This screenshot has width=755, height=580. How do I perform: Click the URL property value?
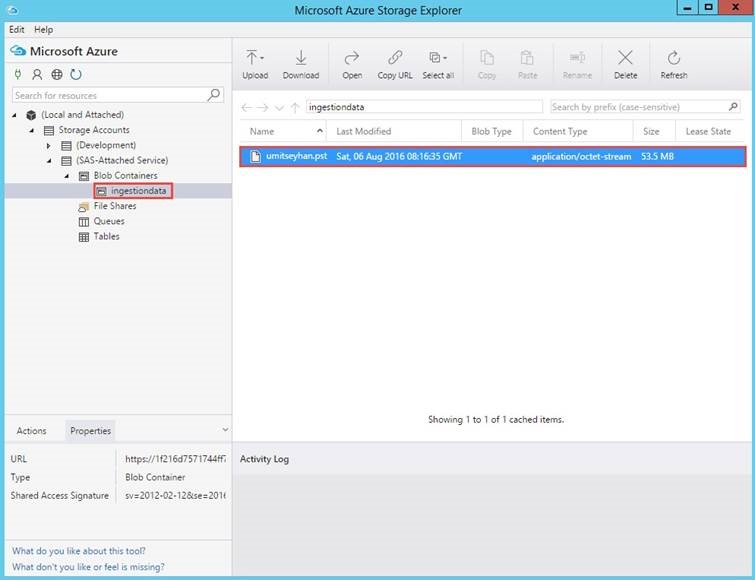(x=175, y=459)
